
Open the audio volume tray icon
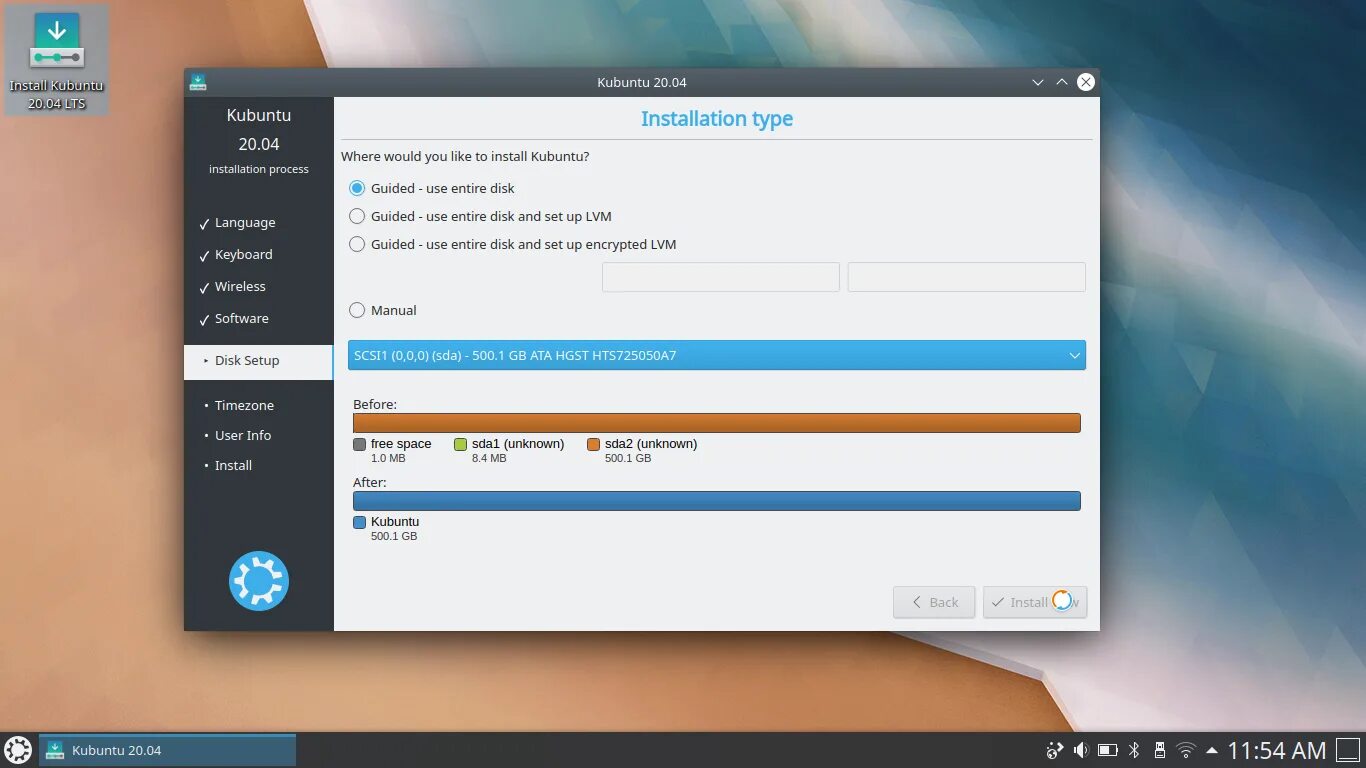(x=1080, y=750)
